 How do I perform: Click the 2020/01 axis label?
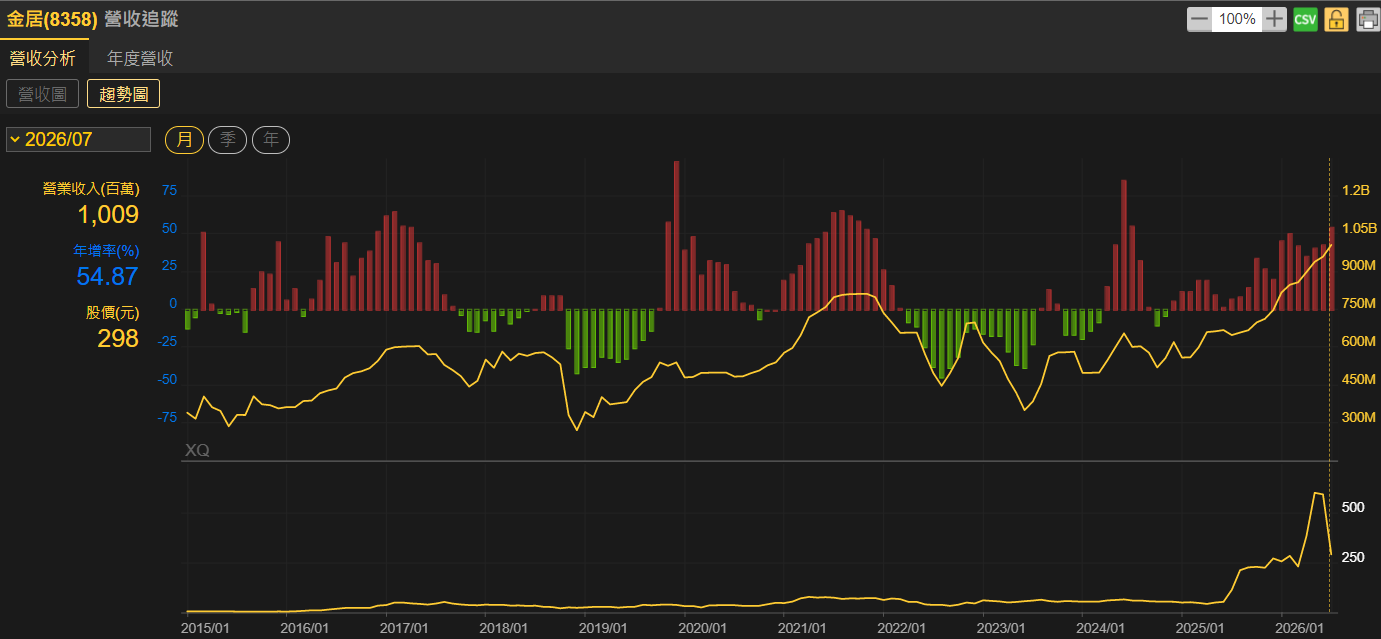[703, 628]
